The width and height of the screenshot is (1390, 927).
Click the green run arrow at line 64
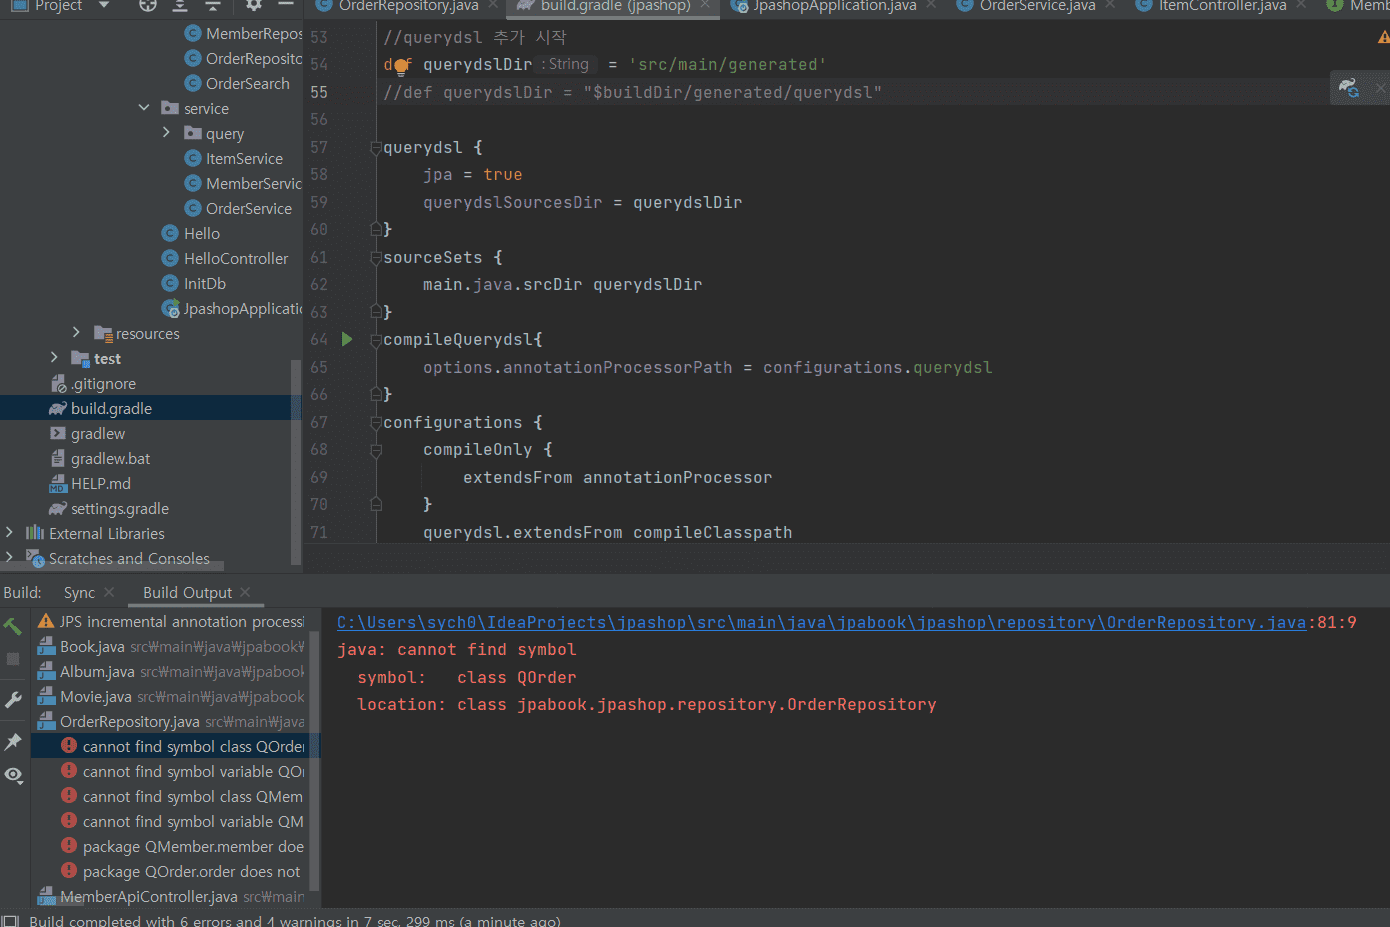[347, 339]
